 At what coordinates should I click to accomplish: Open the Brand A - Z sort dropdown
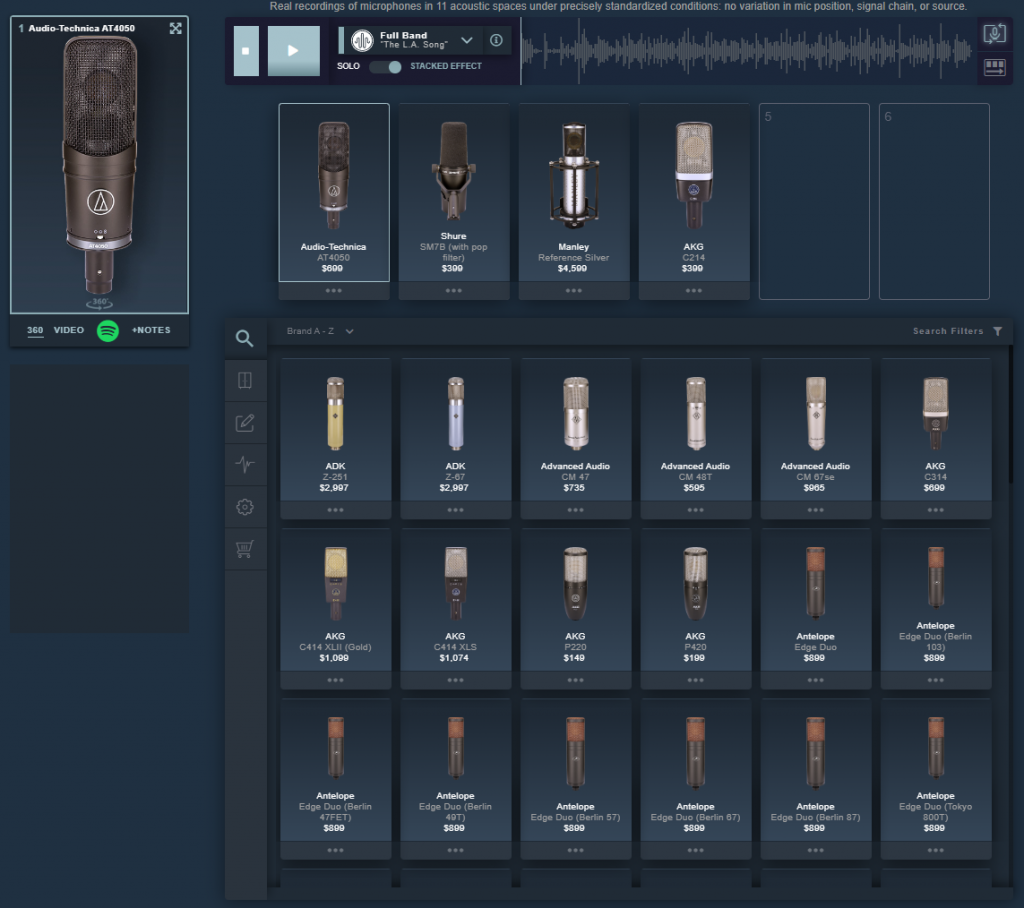[321, 331]
